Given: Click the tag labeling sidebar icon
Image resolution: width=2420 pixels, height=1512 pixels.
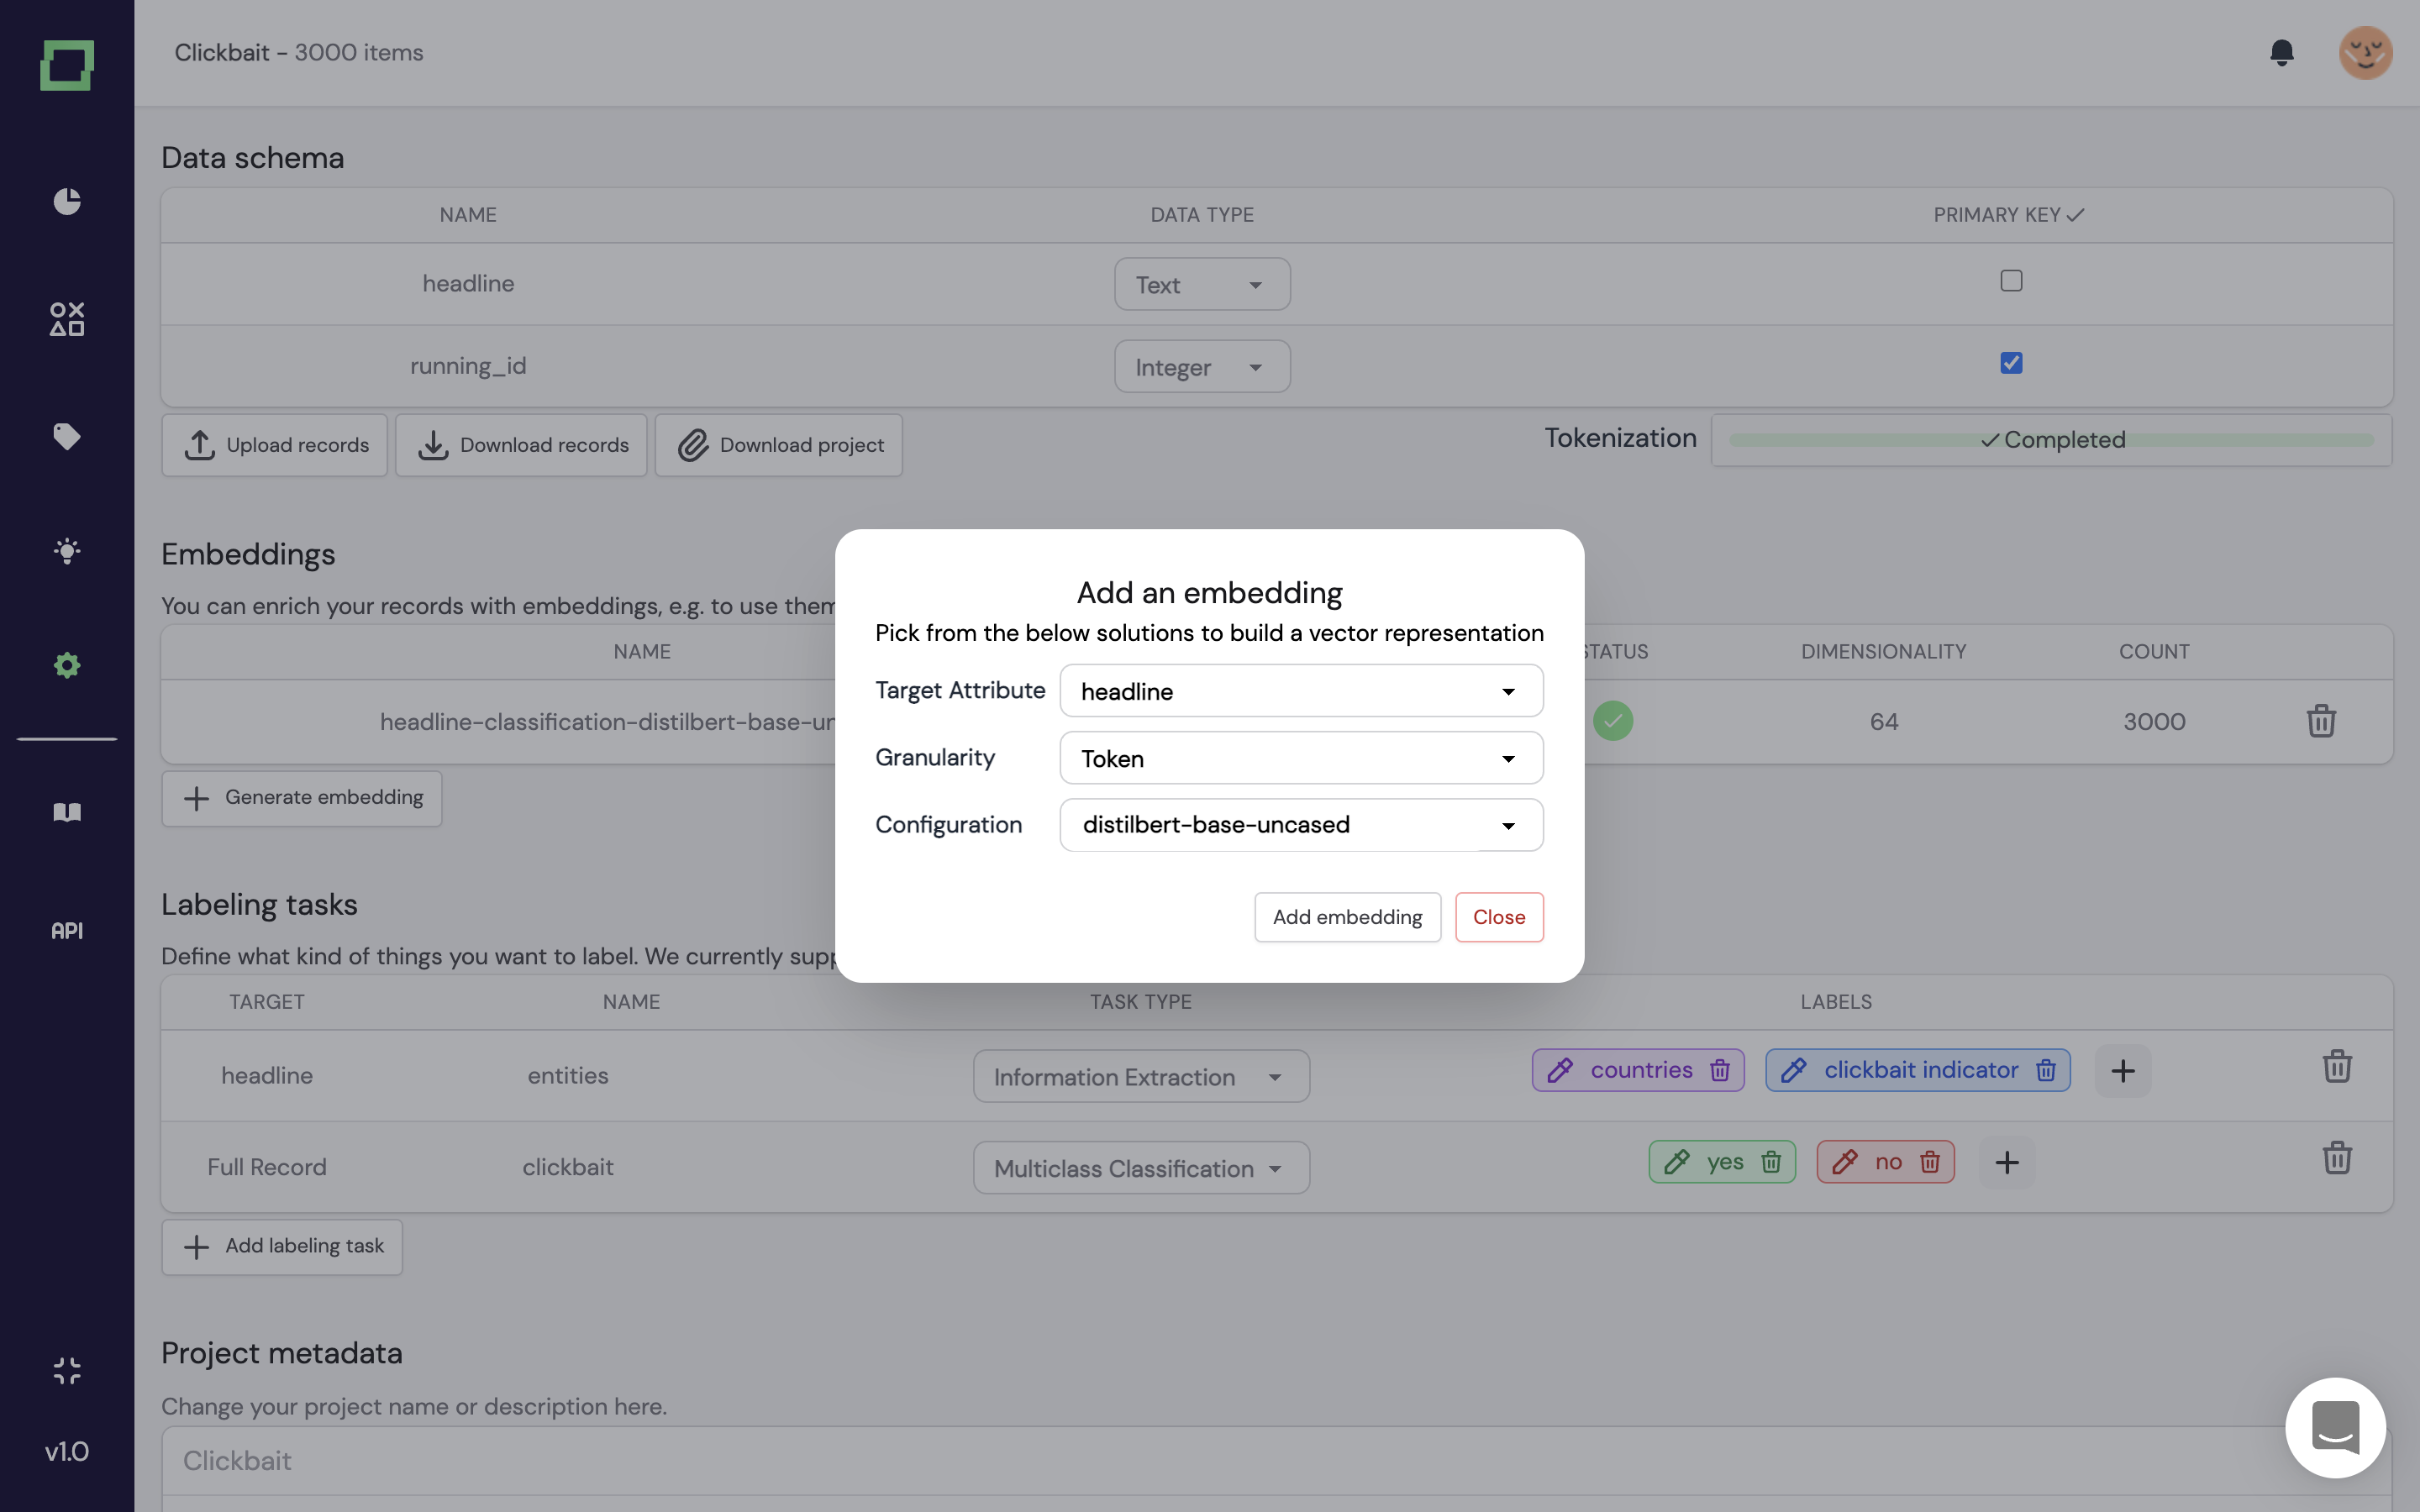Looking at the screenshot, I should (x=67, y=436).
